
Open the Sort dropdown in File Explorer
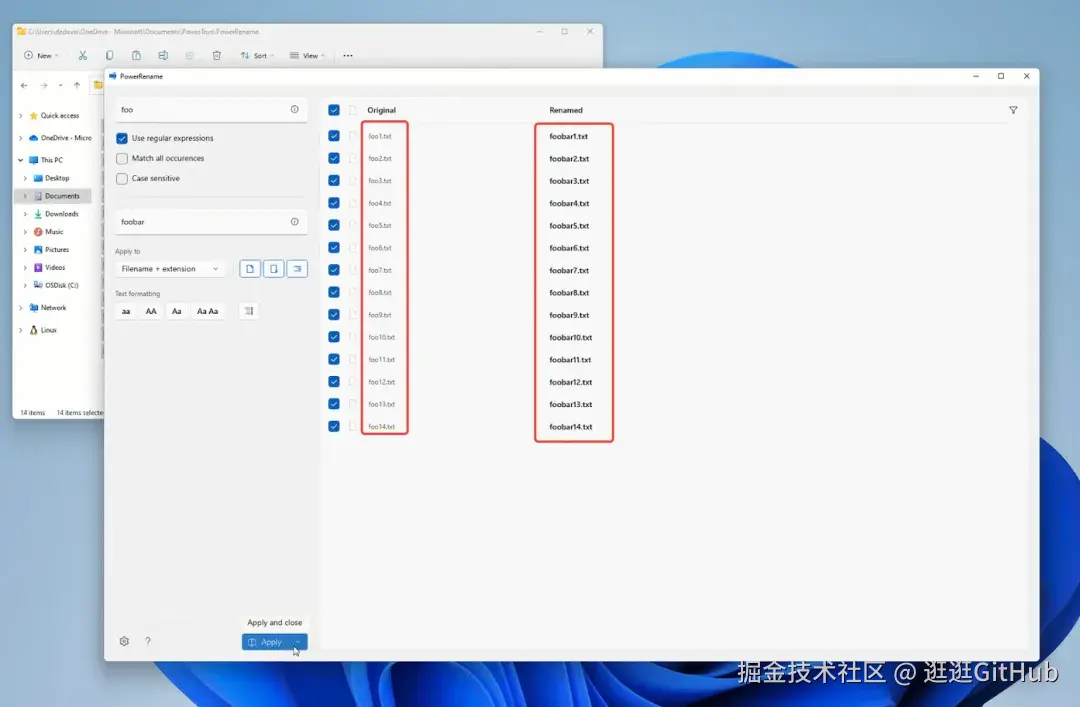coord(257,56)
